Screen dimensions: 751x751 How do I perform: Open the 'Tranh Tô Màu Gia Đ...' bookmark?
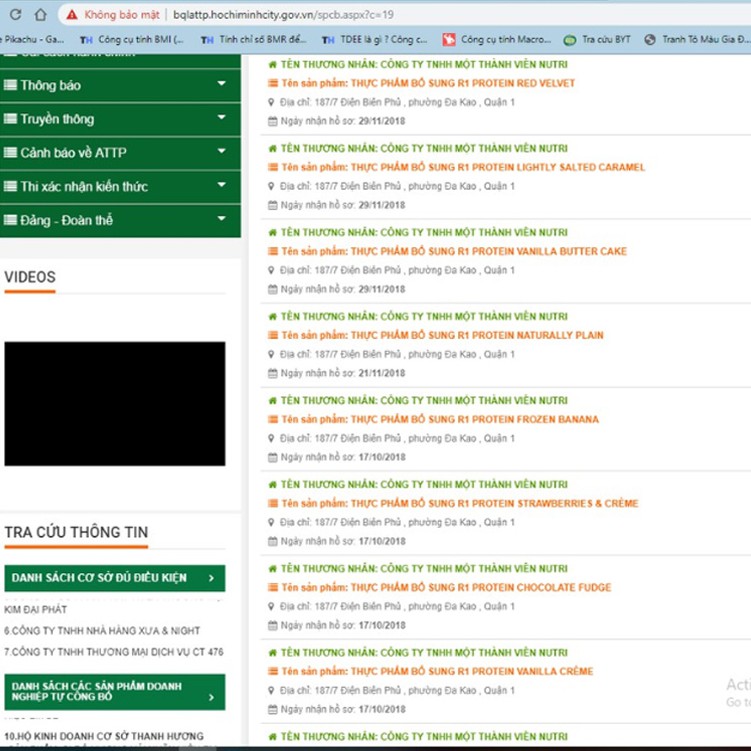[695, 40]
